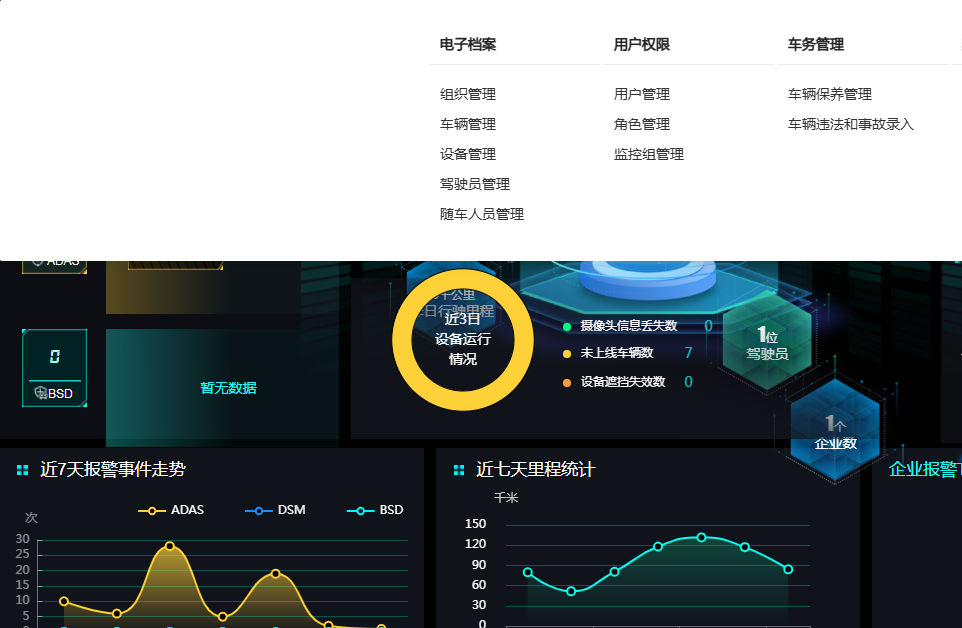The height and width of the screenshot is (628, 962).
Task: Open 车辆违法和事故录入 menu entry
Action: click(x=851, y=124)
